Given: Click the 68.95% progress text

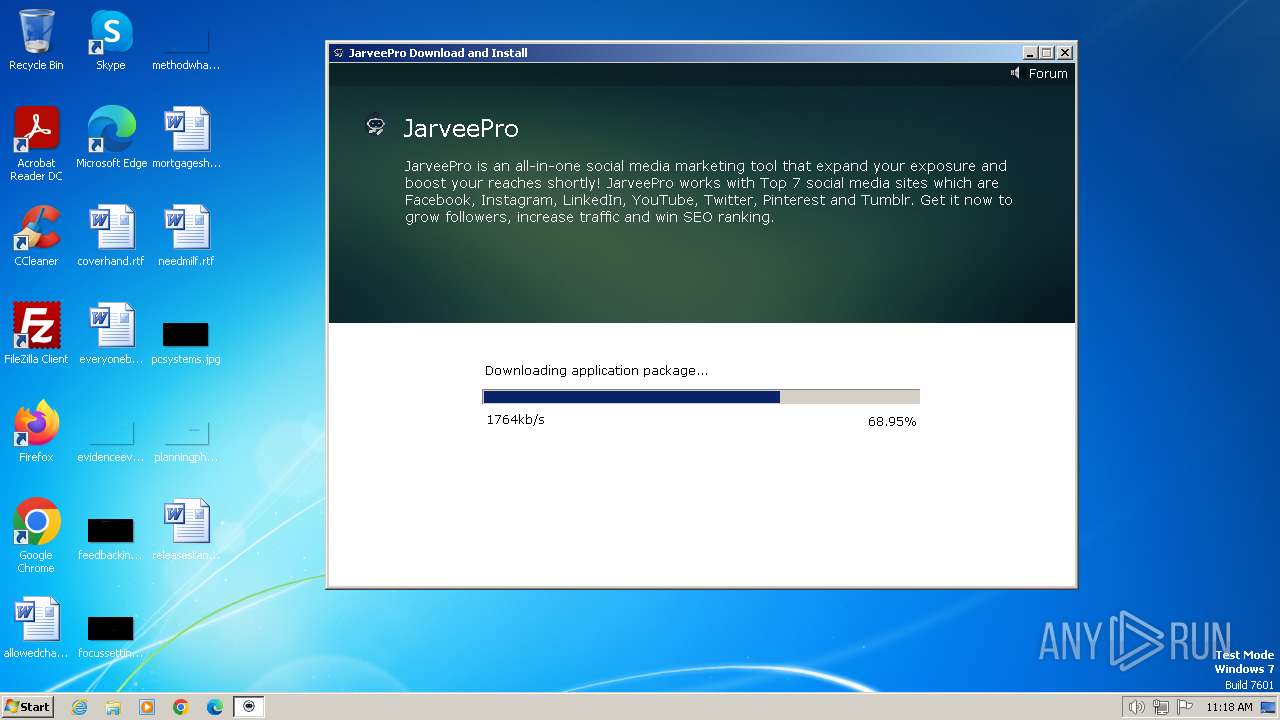Looking at the screenshot, I should 892,422.
